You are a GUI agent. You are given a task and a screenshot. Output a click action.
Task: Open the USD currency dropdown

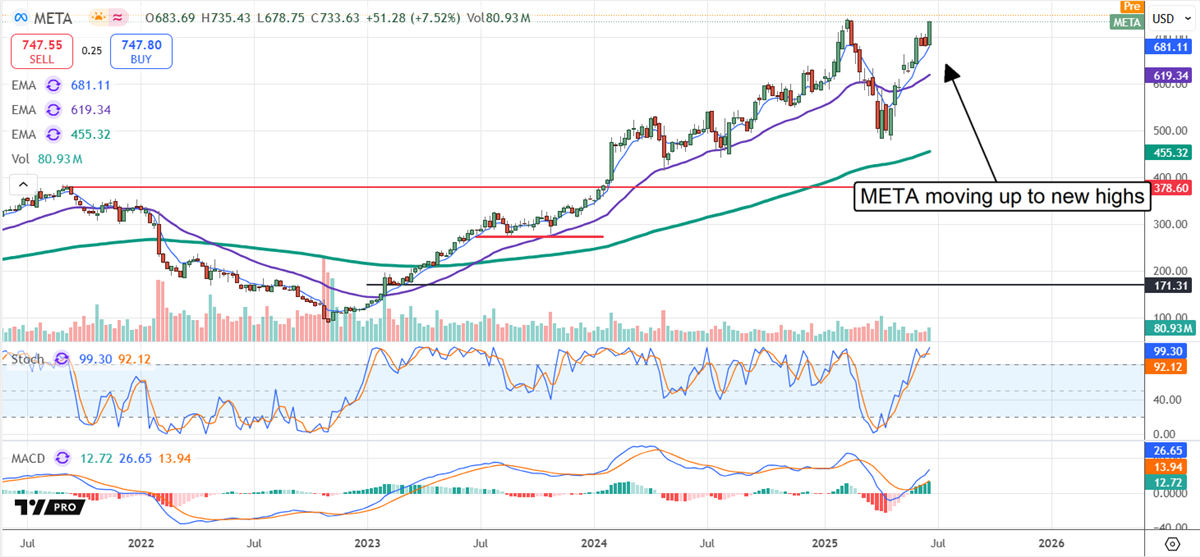[x=1168, y=19]
